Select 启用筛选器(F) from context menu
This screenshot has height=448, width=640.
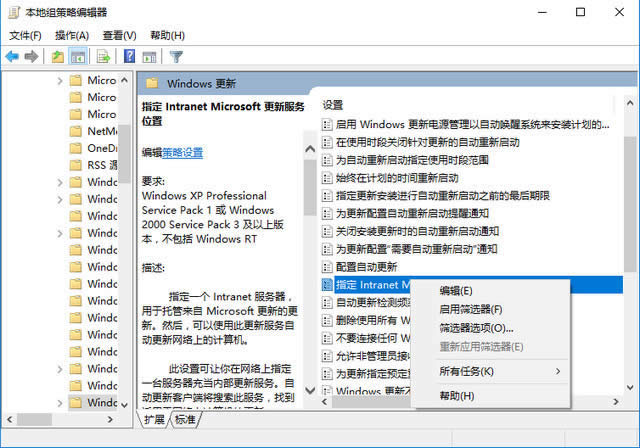471,309
